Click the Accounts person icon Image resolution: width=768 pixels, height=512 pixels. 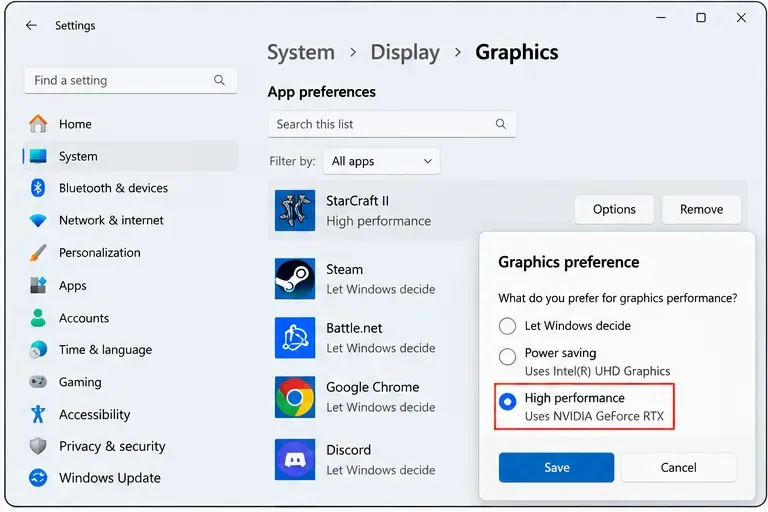38,317
